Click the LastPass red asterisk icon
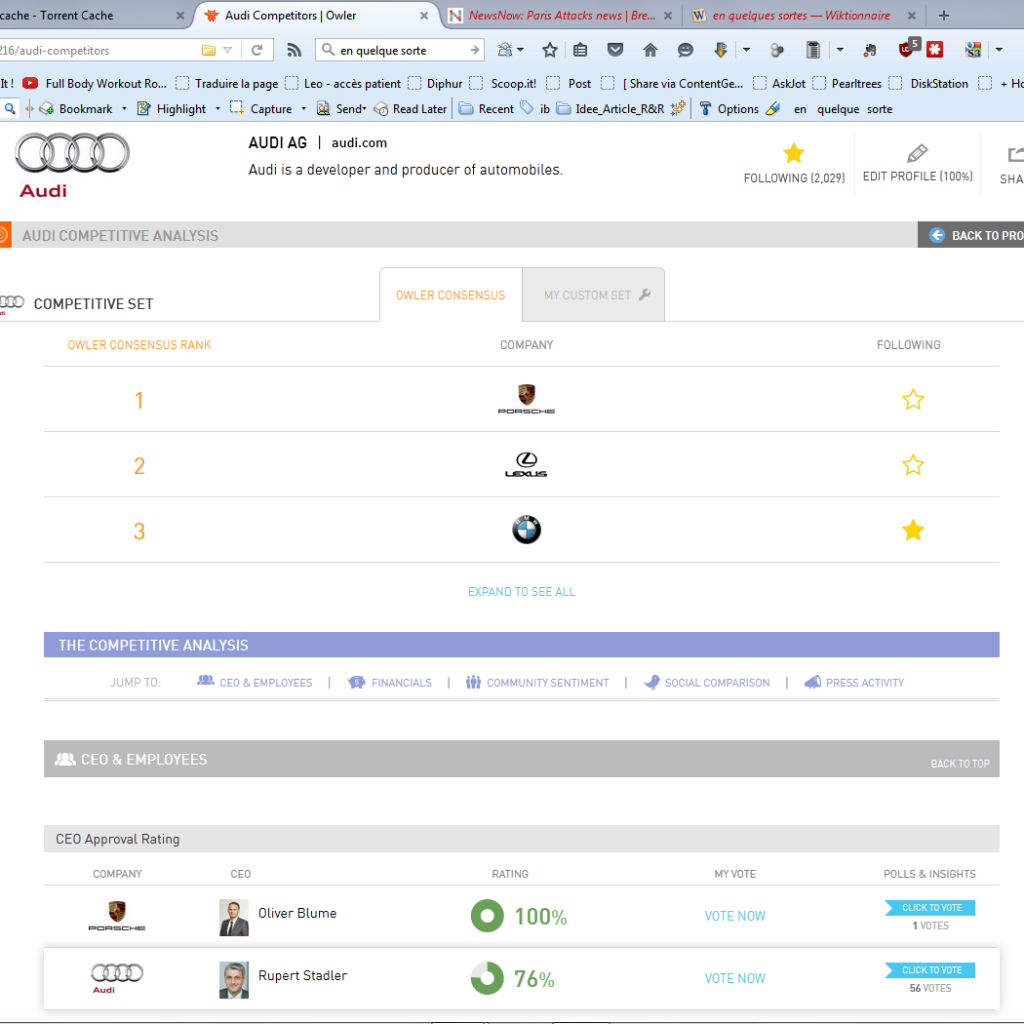 point(935,50)
